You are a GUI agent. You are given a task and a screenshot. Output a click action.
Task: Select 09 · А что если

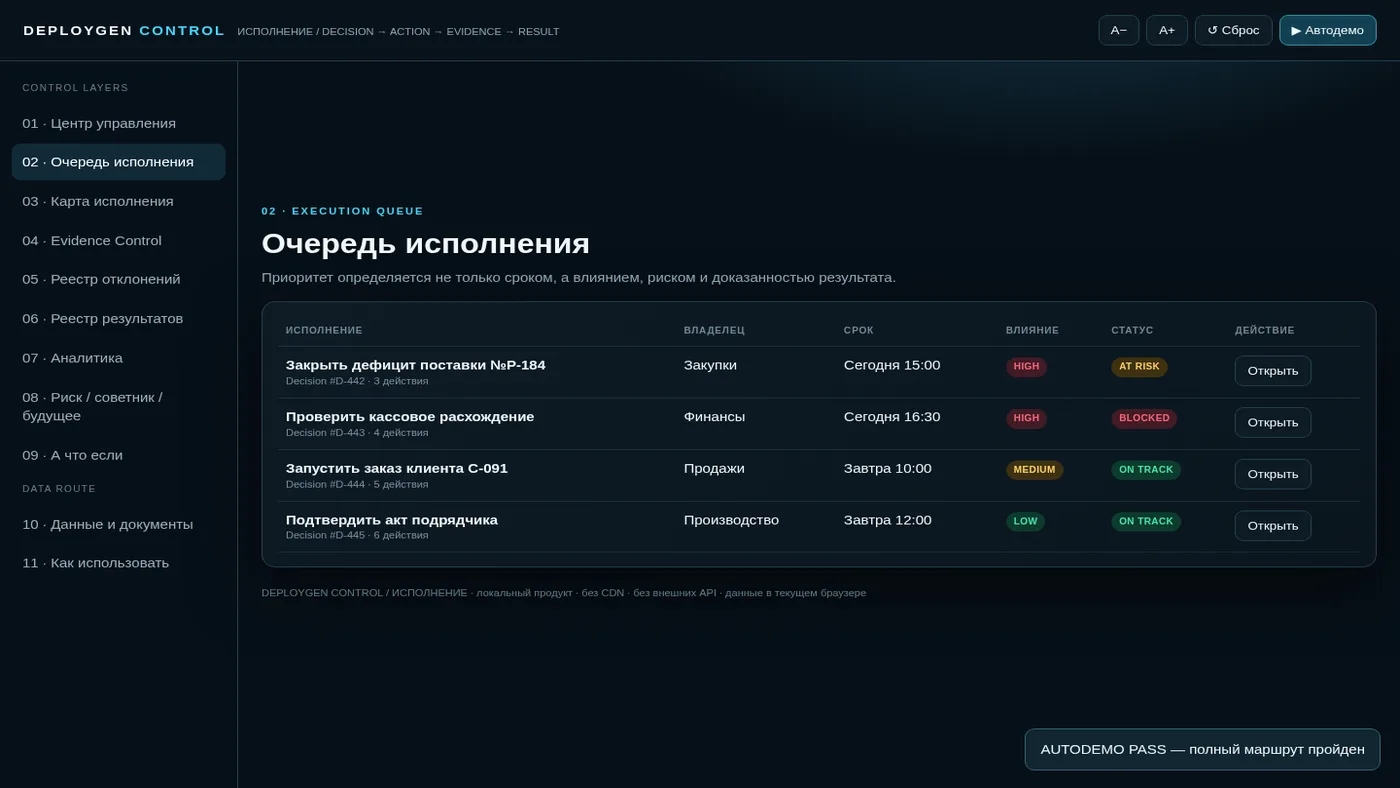(x=118, y=455)
